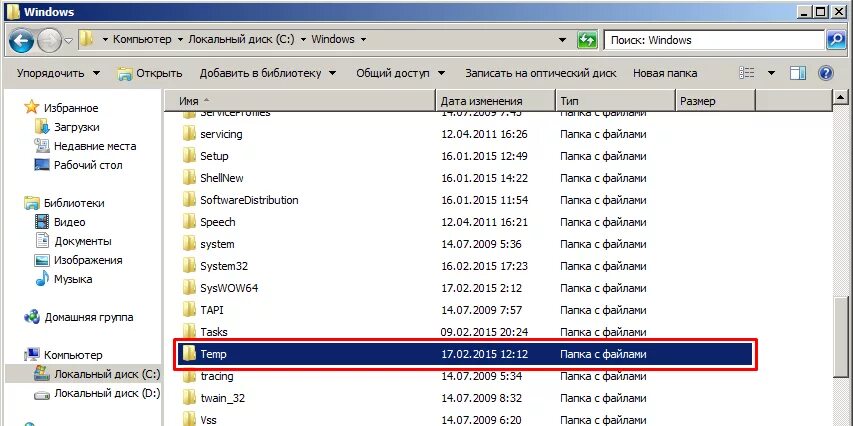
Task: Select the highlighted 'Temp' folder icon
Action: coord(189,354)
